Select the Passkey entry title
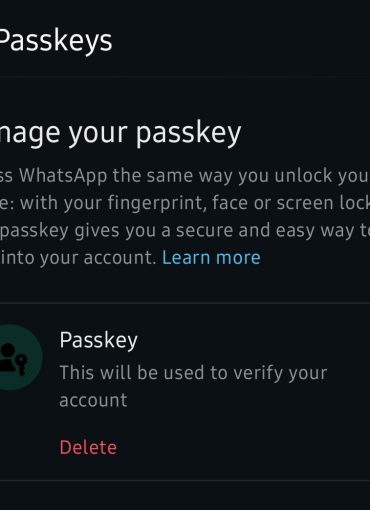 coord(99,340)
